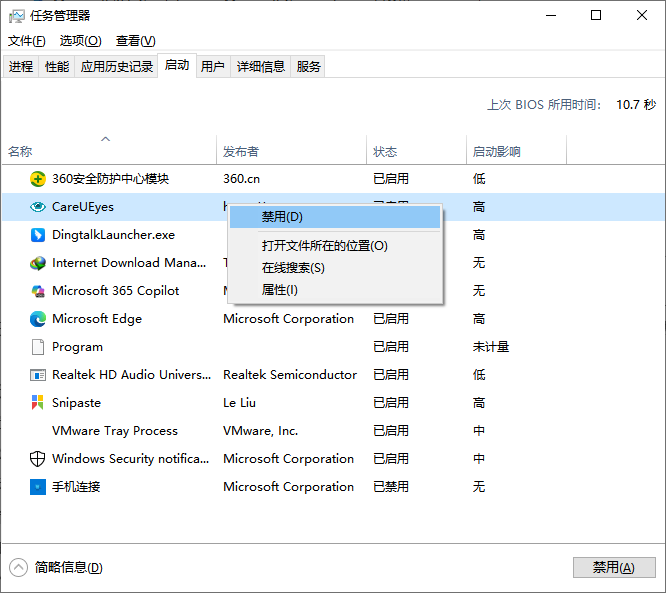This screenshot has height=593, width=666.
Task: Choose 禁用(D) in context menu
Action: [335, 217]
